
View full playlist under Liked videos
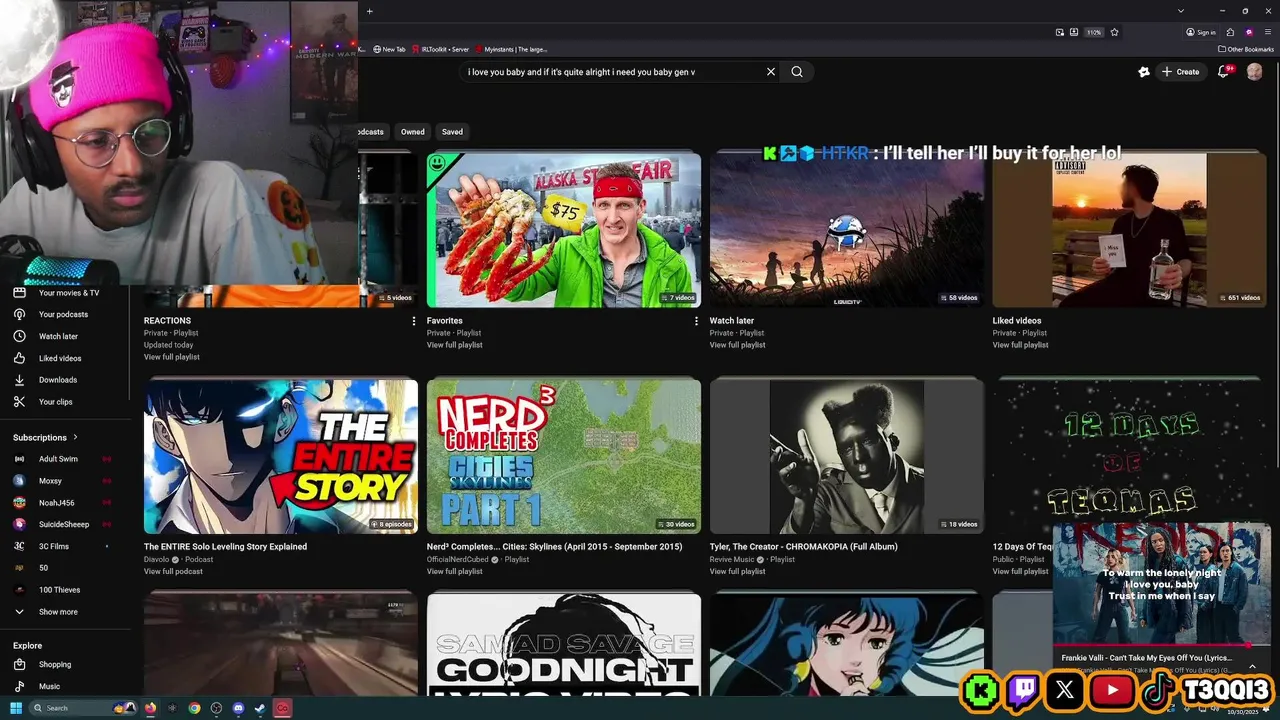point(1020,345)
